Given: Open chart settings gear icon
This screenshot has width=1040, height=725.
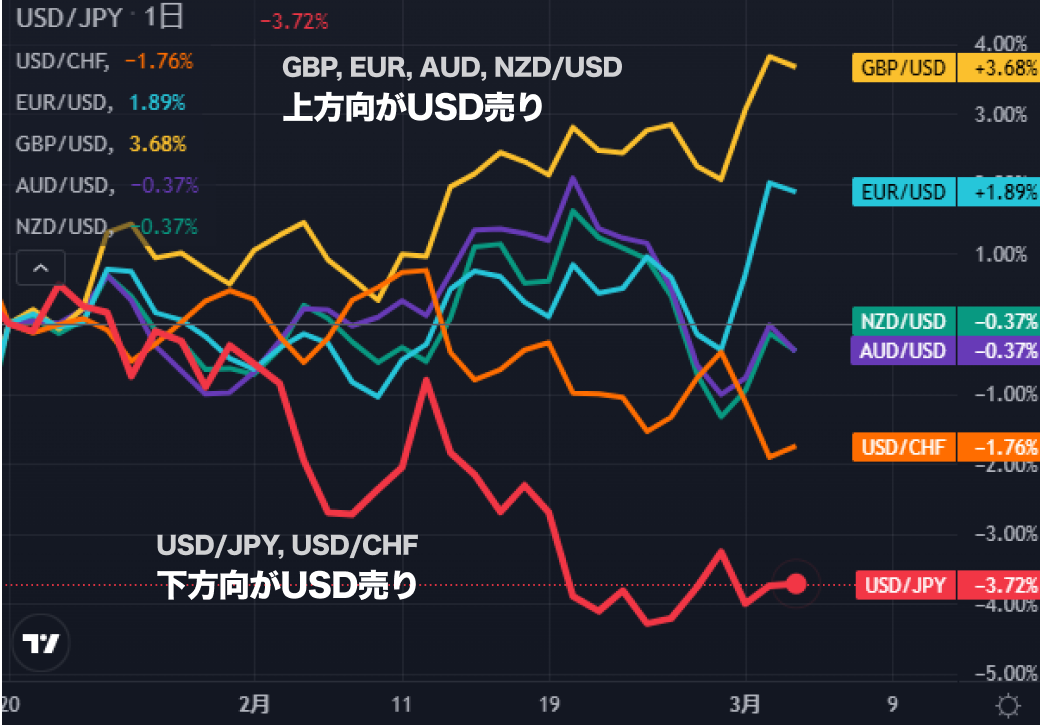Looking at the screenshot, I should click(x=1010, y=705).
